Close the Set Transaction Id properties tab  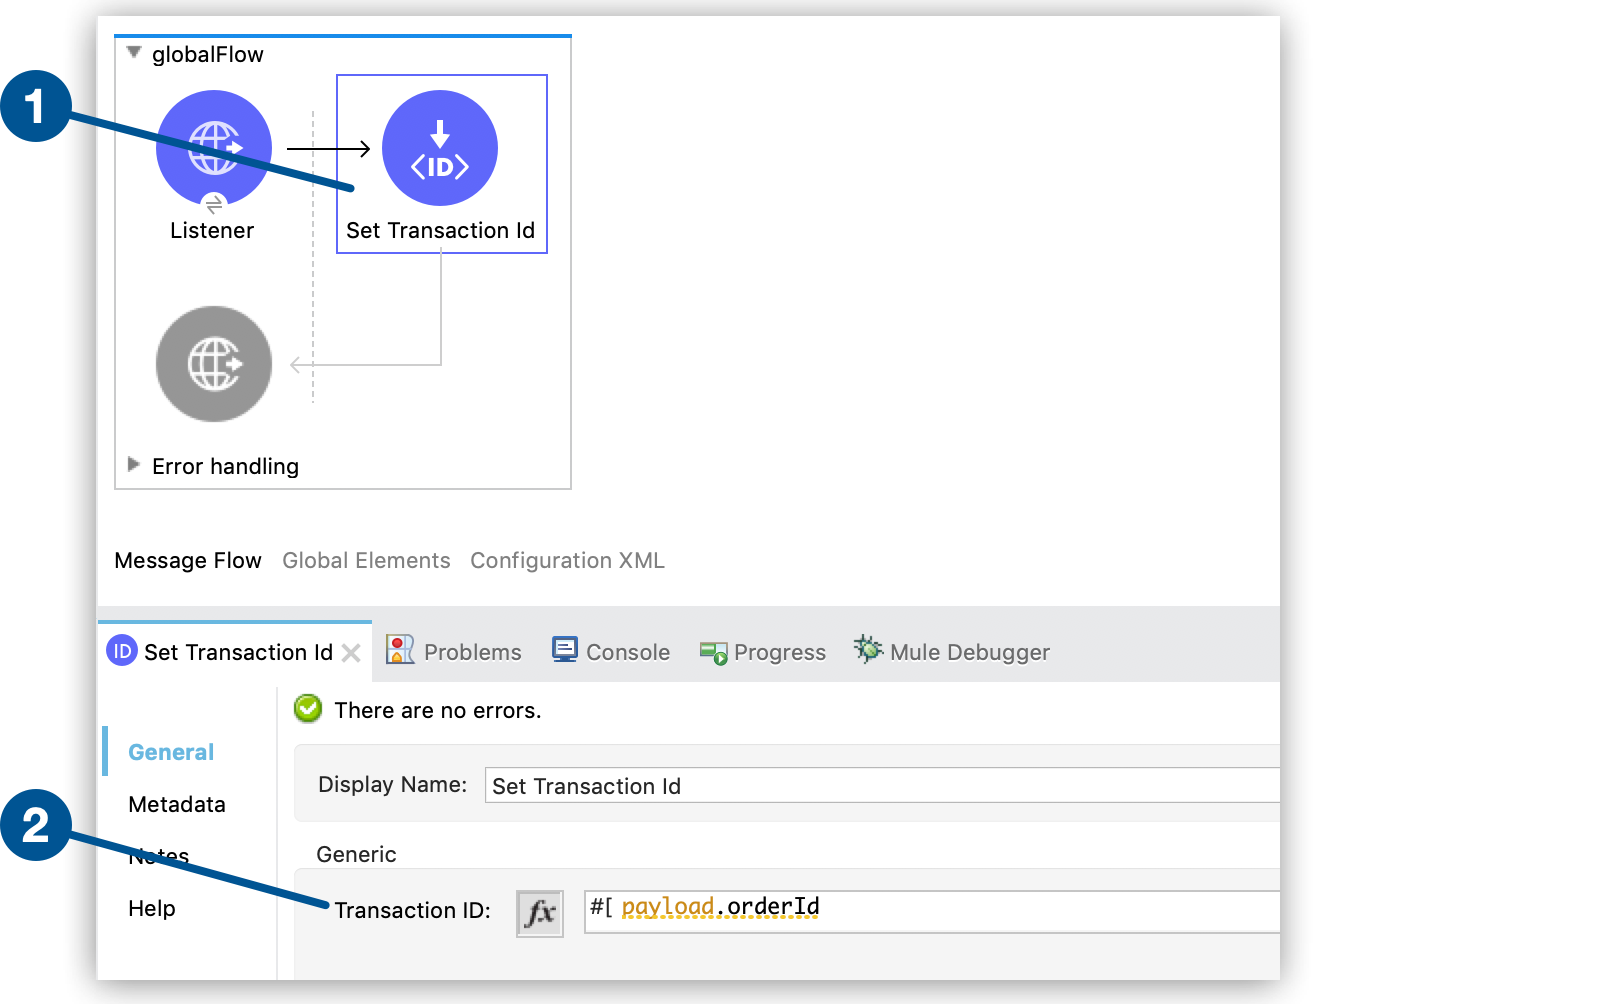click(351, 653)
